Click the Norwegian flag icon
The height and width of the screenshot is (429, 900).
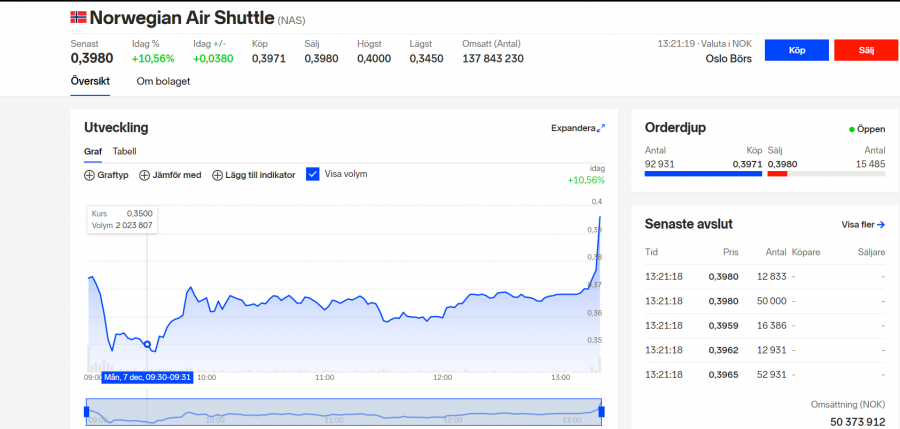tap(78, 18)
